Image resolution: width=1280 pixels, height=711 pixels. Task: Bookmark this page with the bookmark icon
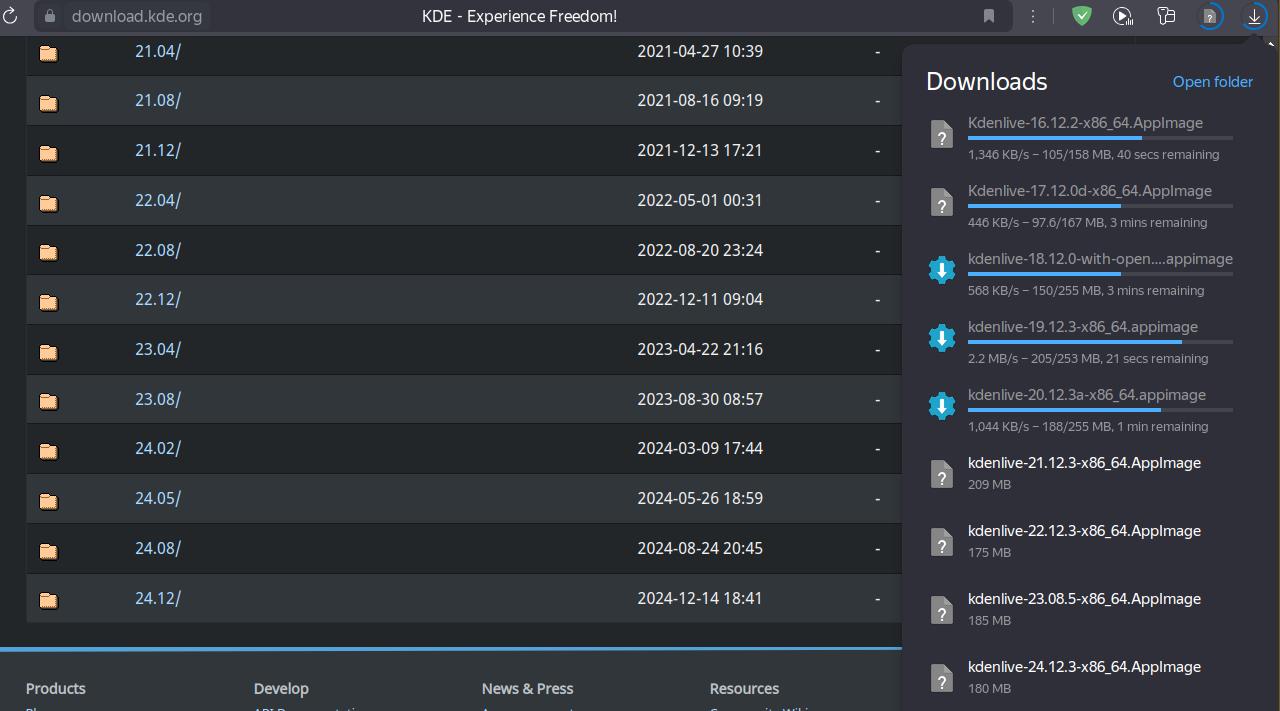989,16
